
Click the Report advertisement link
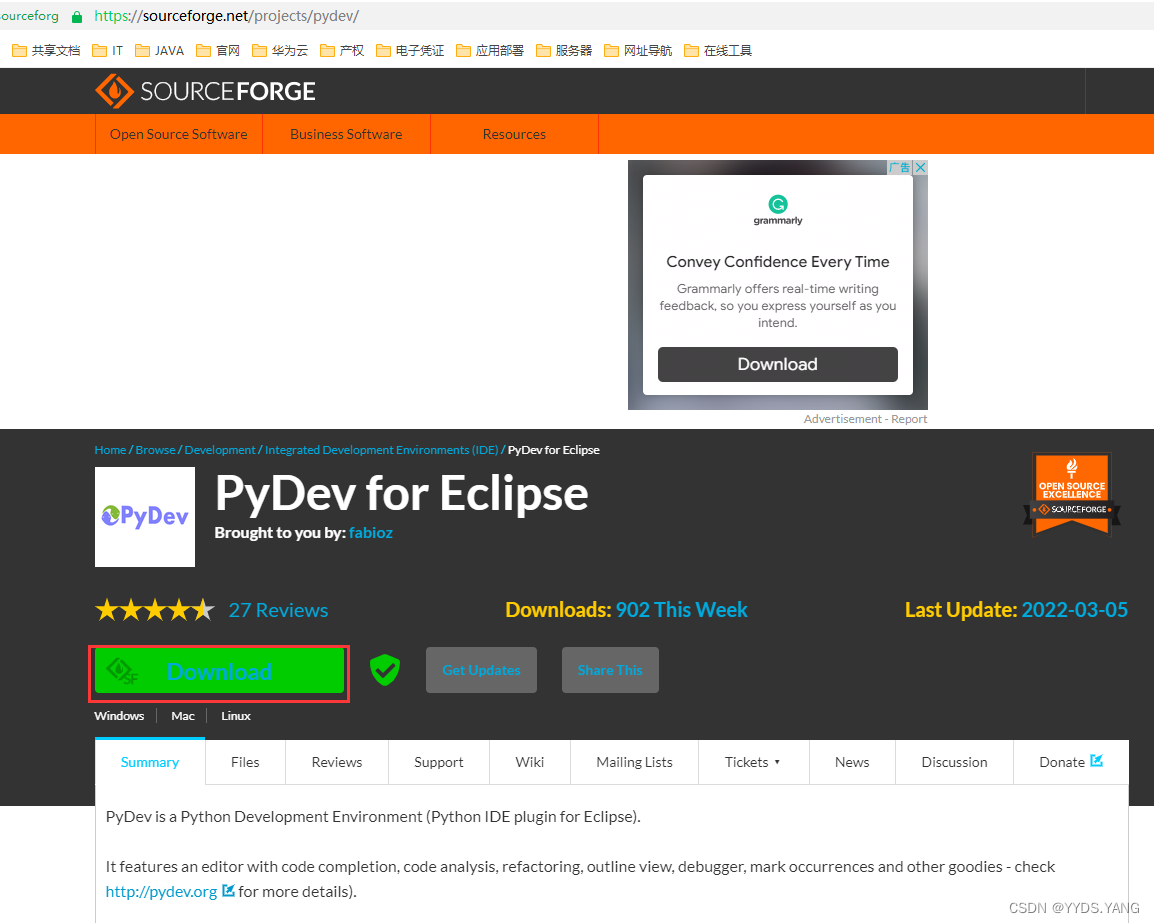point(909,419)
